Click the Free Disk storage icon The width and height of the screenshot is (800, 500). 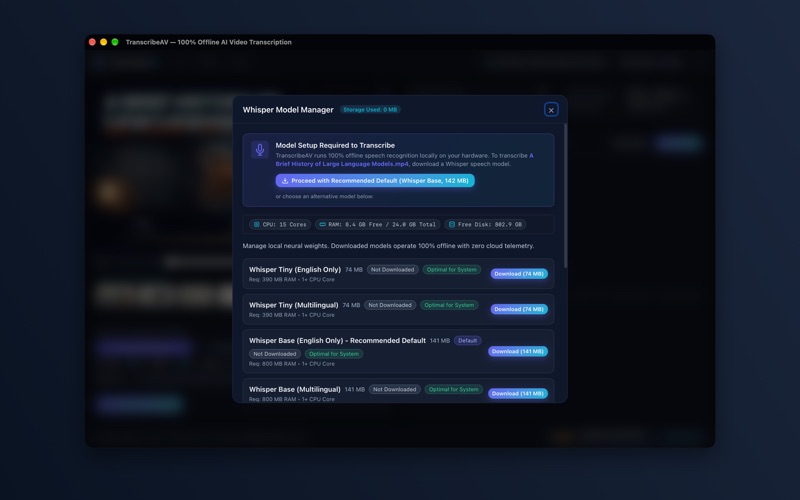452,224
